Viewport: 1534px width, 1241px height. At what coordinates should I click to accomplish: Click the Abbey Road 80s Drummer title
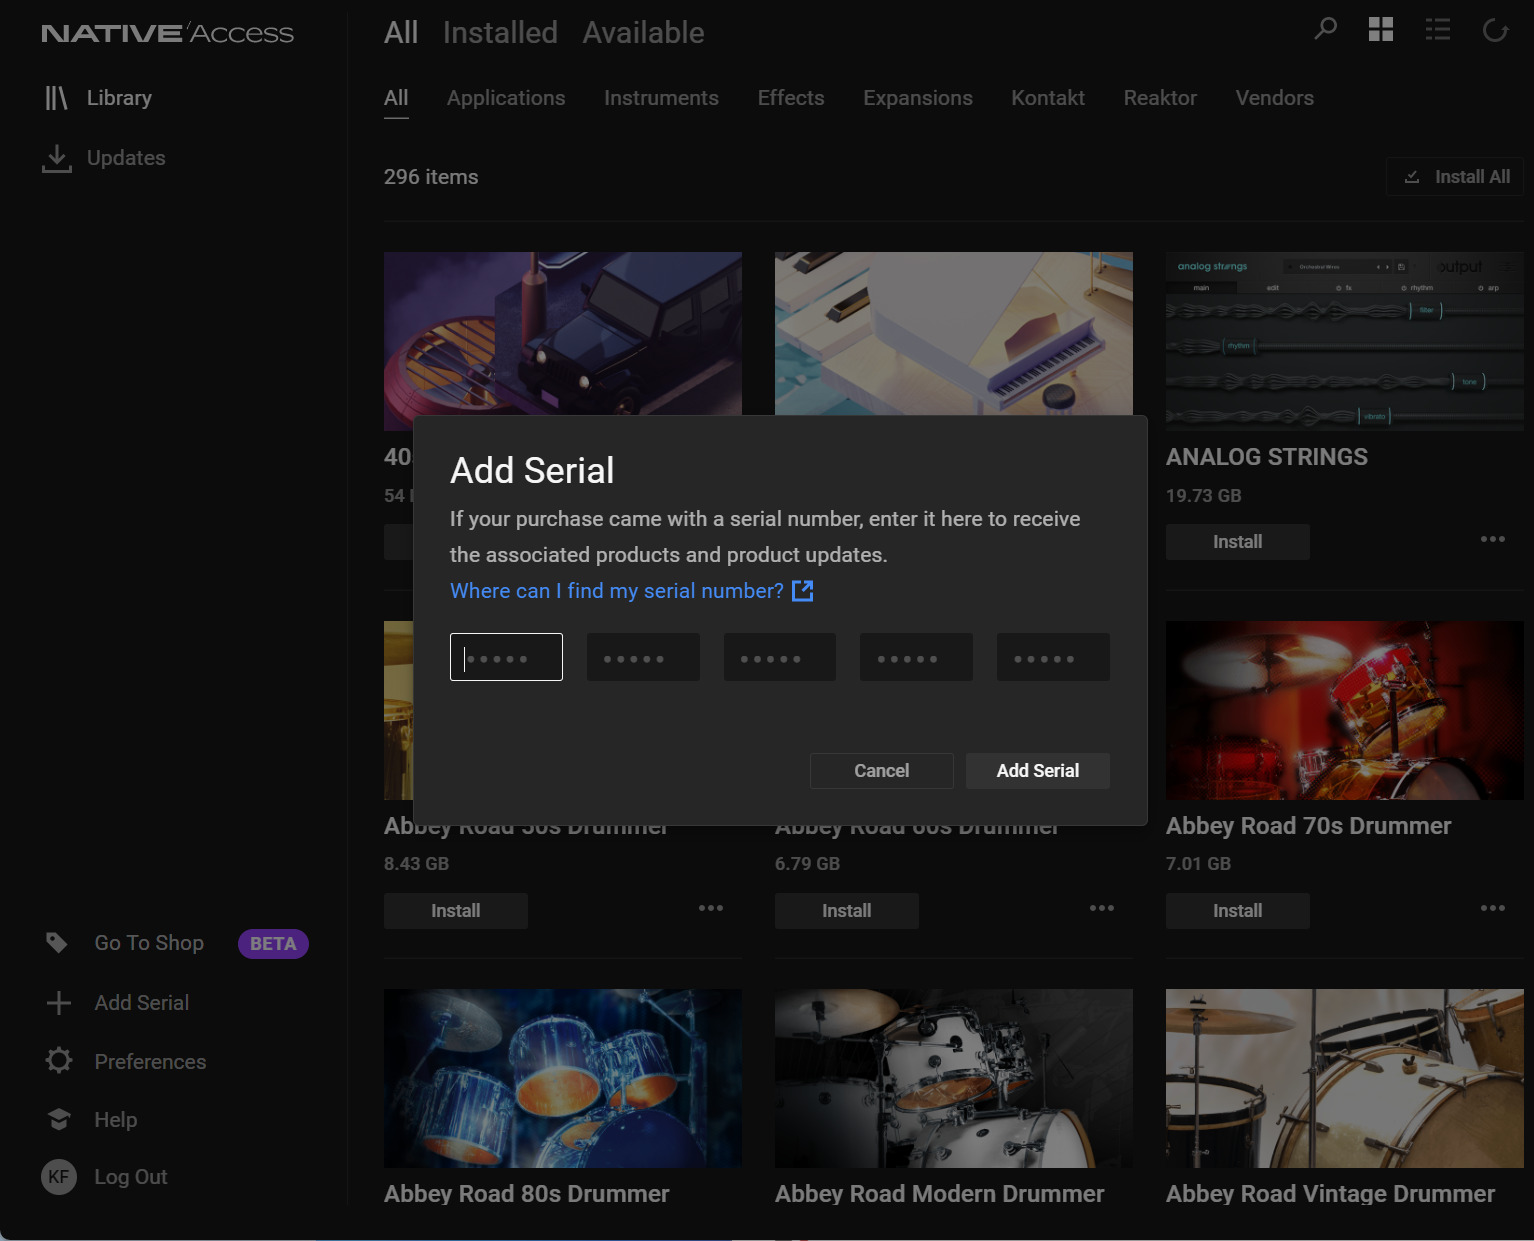[x=527, y=1194]
